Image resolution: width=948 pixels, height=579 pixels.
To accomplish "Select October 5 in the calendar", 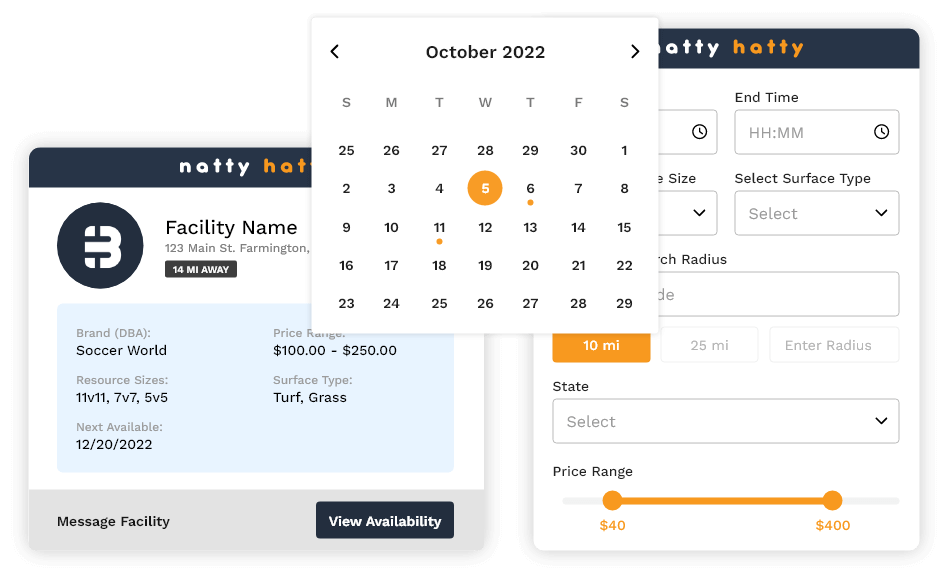I will [x=485, y=188].
